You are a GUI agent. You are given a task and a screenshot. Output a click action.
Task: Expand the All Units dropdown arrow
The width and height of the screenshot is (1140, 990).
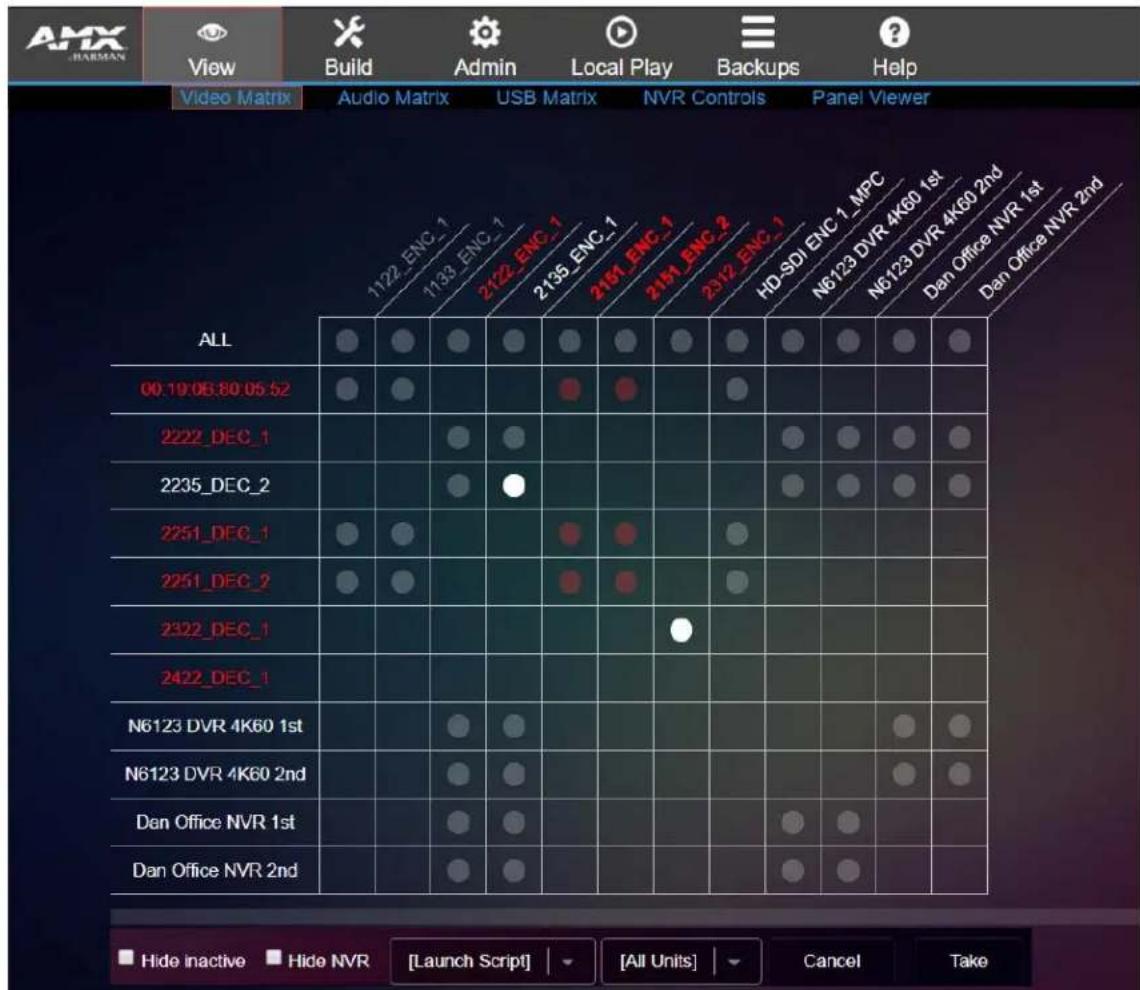734,962
